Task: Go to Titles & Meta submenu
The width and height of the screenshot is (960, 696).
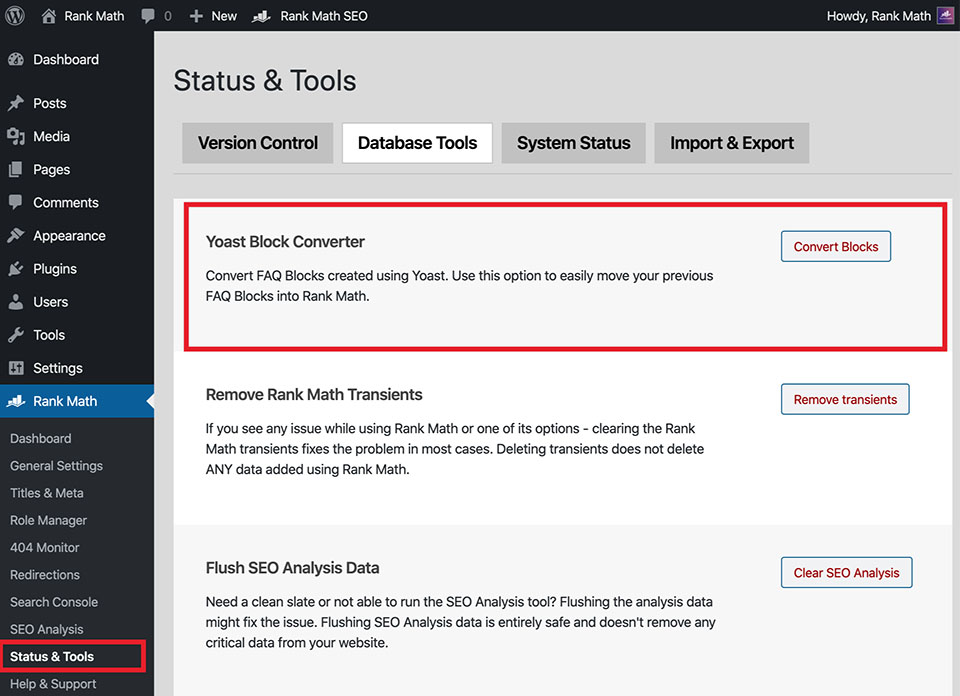Action: [47, 493]
